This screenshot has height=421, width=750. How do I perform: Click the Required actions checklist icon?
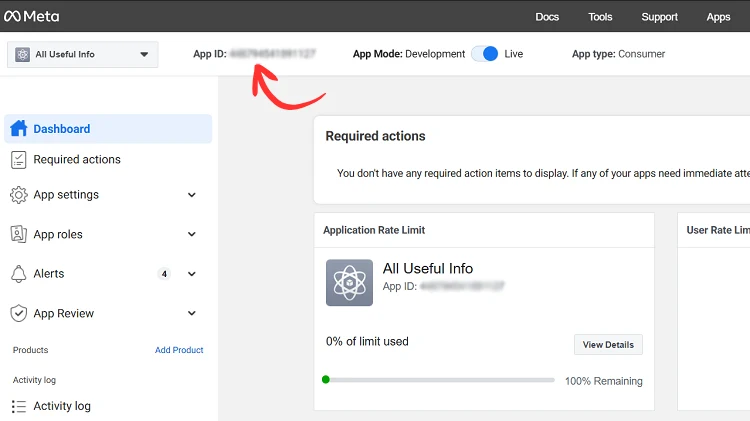18,160
